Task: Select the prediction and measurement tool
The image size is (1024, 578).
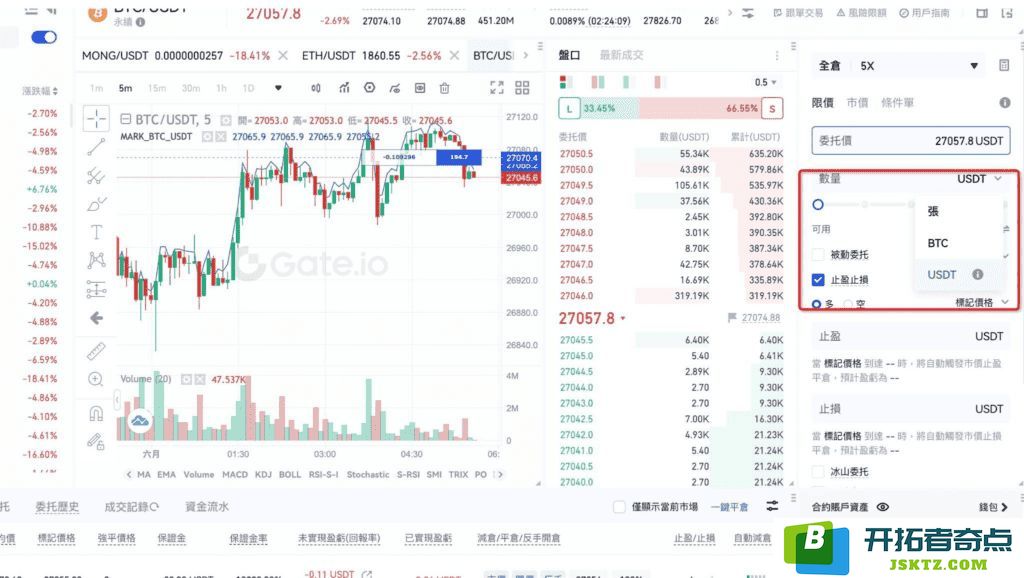Action: coord(96,289)
